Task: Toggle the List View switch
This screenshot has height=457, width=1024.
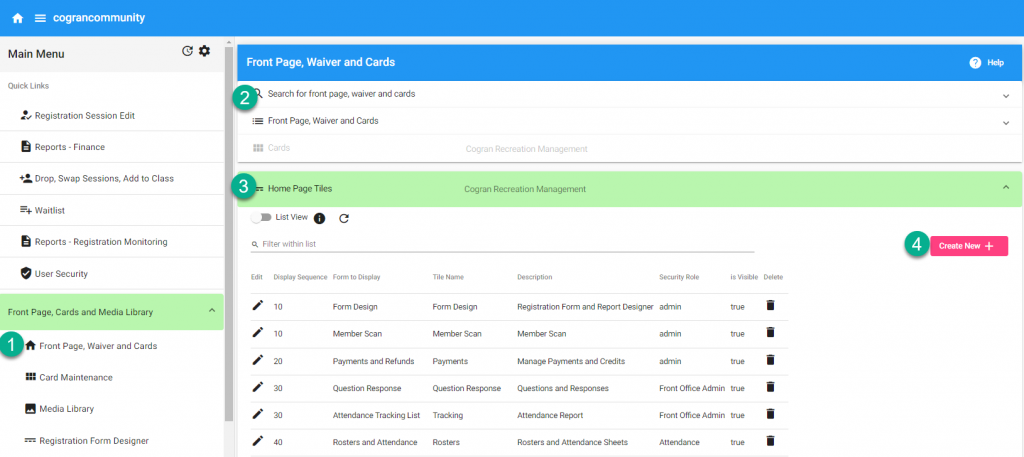Action: point(261,216)
